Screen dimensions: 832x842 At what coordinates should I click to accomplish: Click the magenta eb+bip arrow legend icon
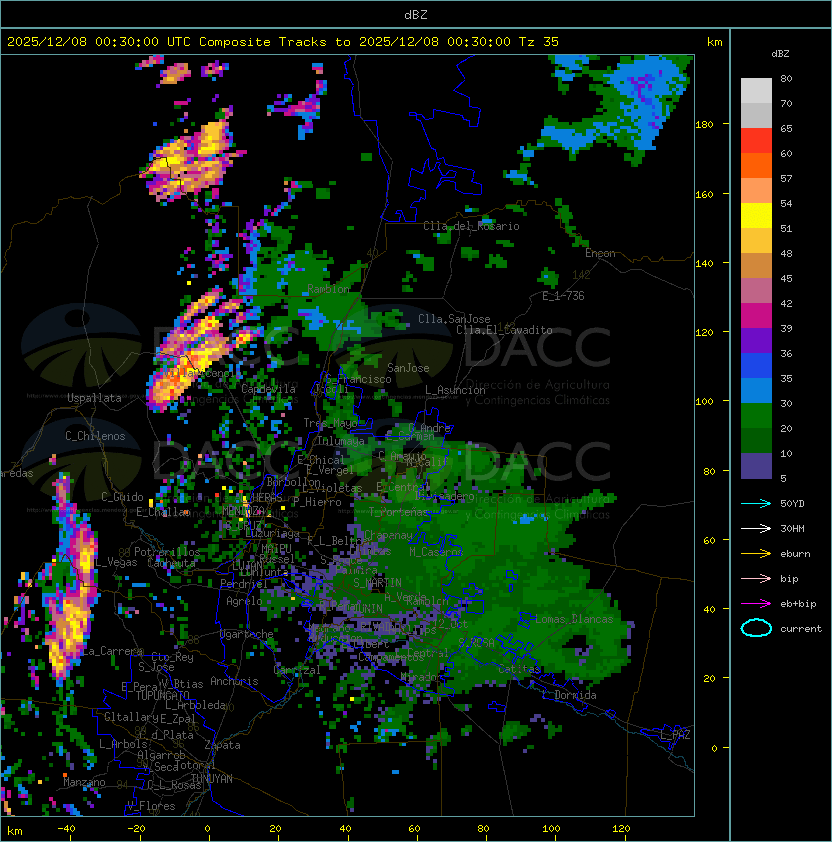coord(756,604)
